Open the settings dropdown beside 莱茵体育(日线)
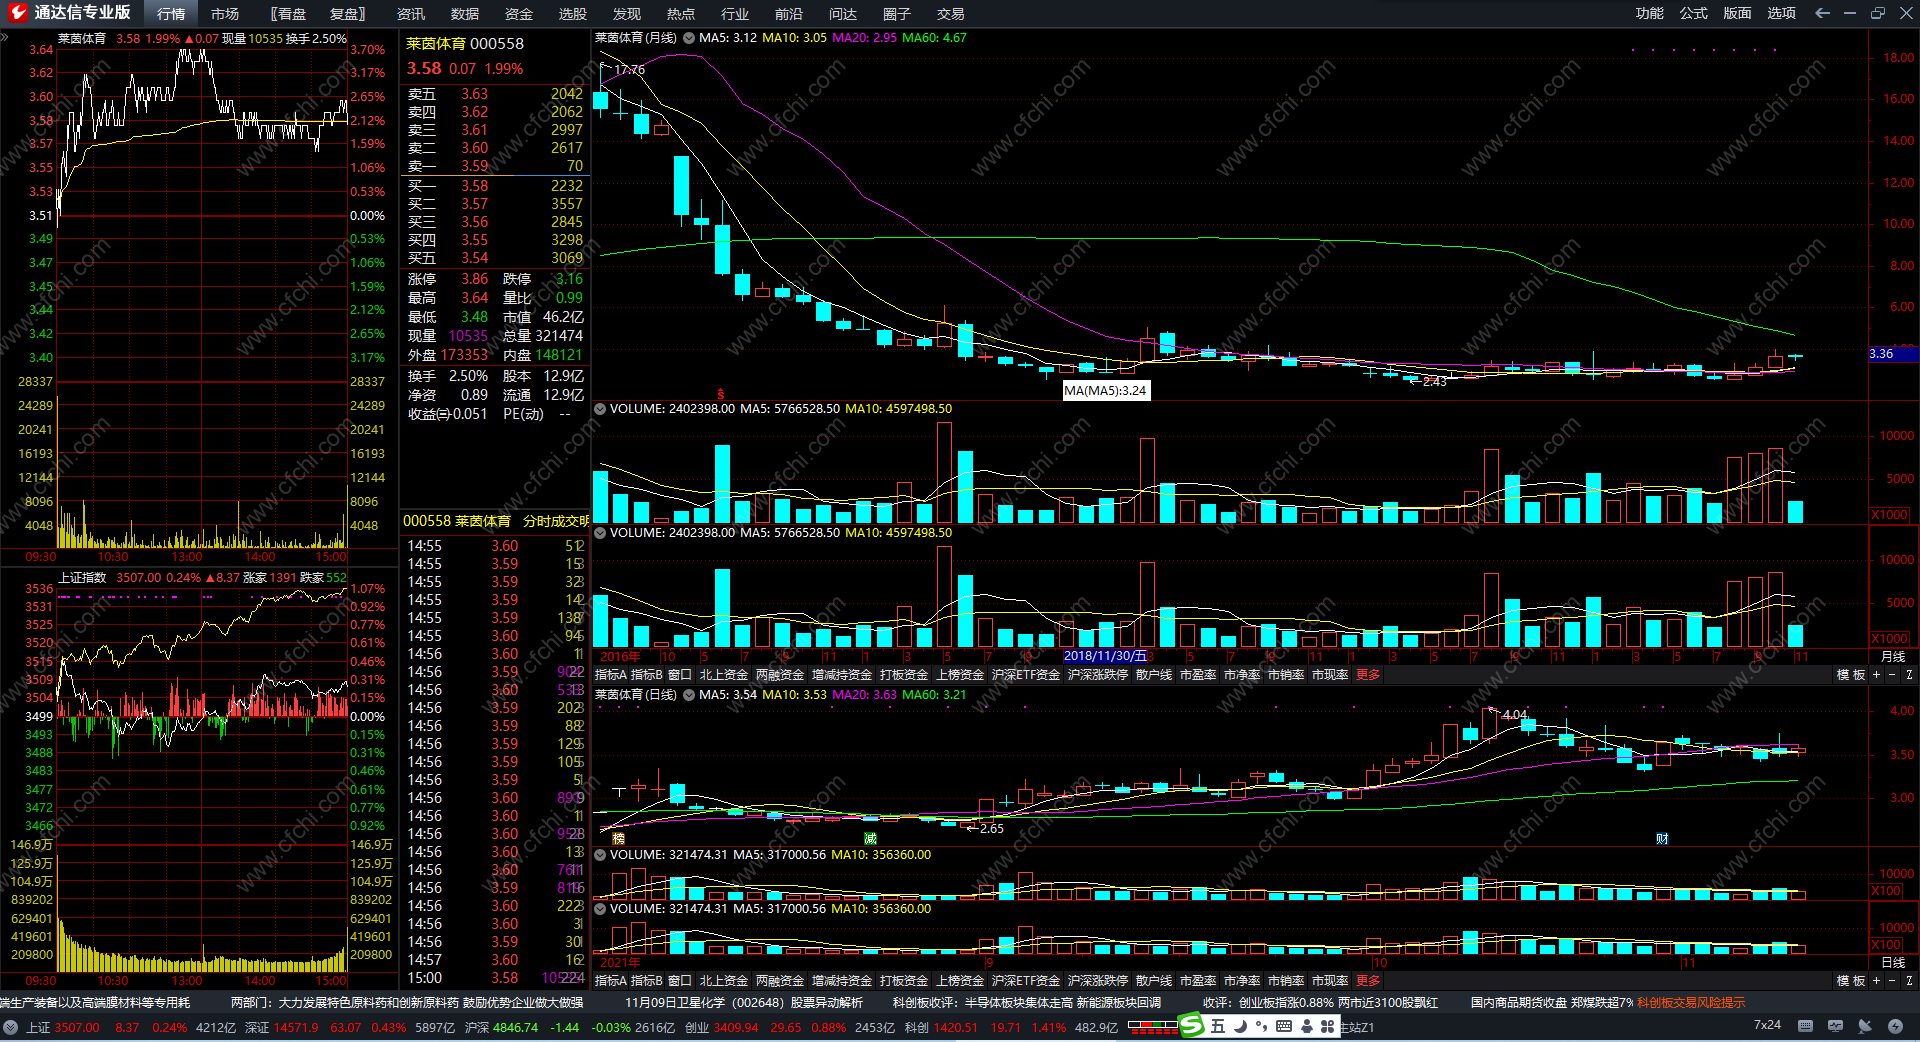The width and height of the screenshot is (1920, 1042). 688,695
